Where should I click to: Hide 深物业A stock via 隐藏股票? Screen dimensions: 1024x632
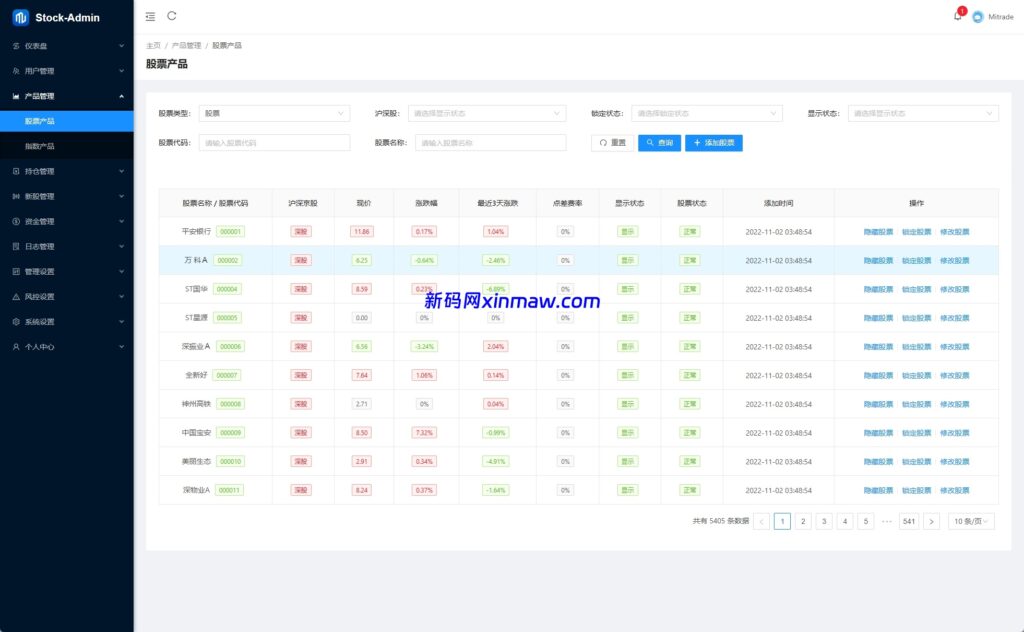[878, 491]
